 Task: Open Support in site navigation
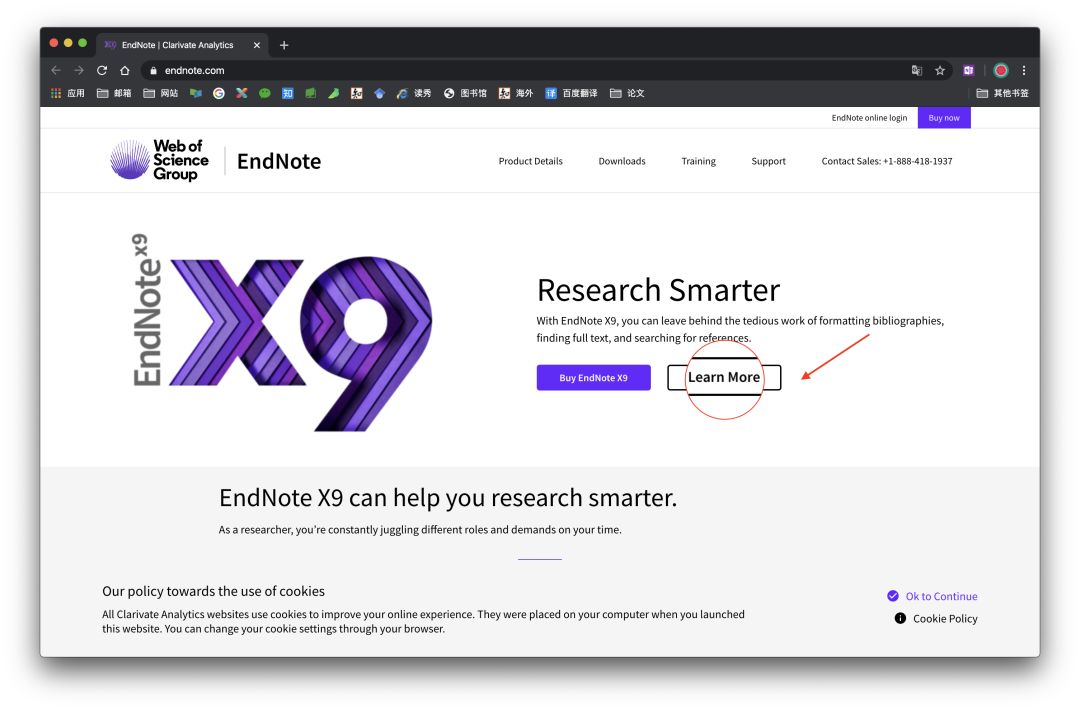768,161
